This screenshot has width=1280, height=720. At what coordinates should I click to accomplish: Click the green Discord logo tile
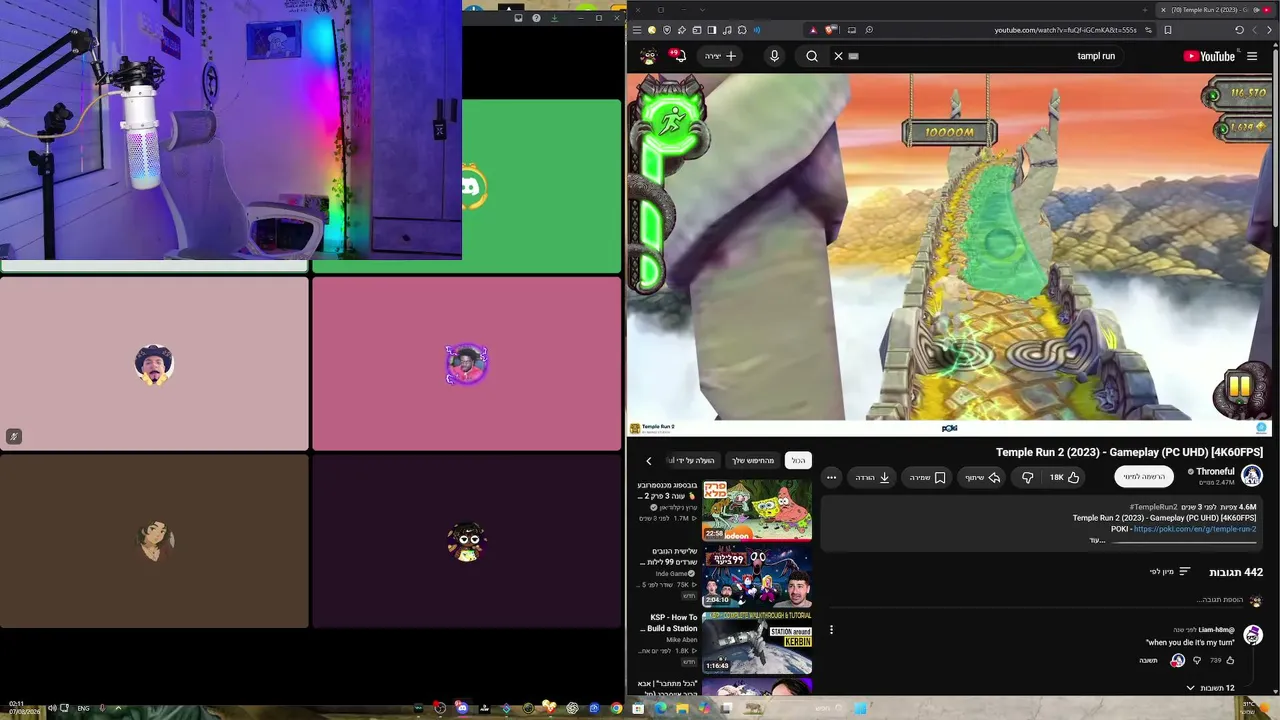point(541,186)
